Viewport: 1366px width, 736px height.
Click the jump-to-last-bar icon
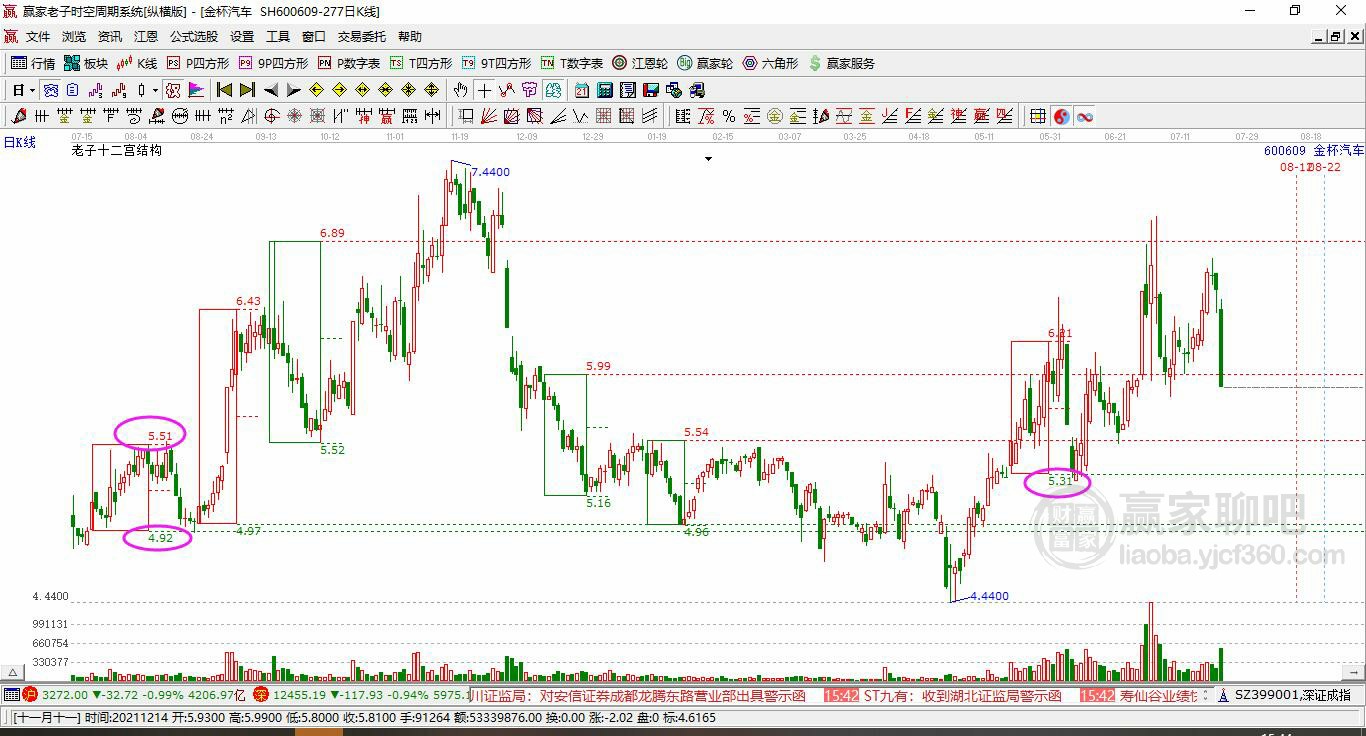coord(247,90)
